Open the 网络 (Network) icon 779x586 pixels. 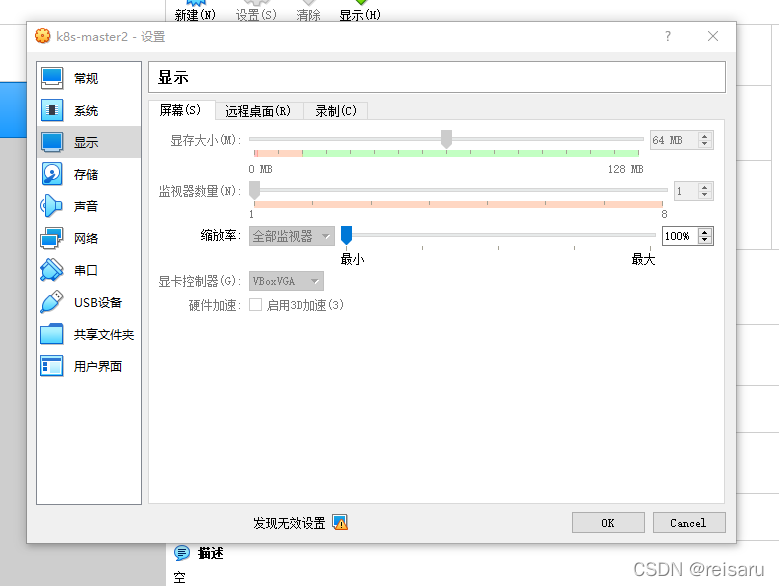52,238
